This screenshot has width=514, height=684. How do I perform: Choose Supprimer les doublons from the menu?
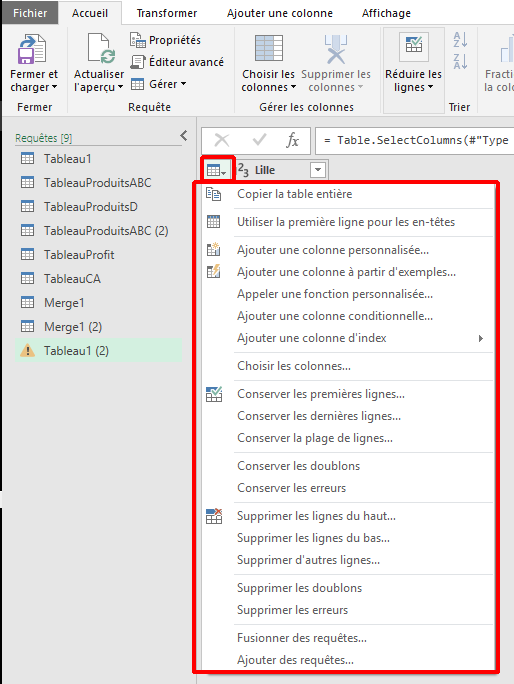299,588
